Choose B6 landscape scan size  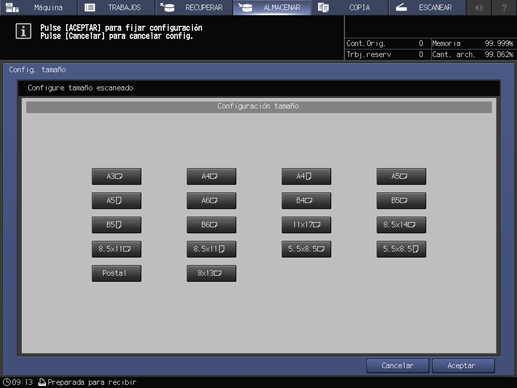(211, 225)
